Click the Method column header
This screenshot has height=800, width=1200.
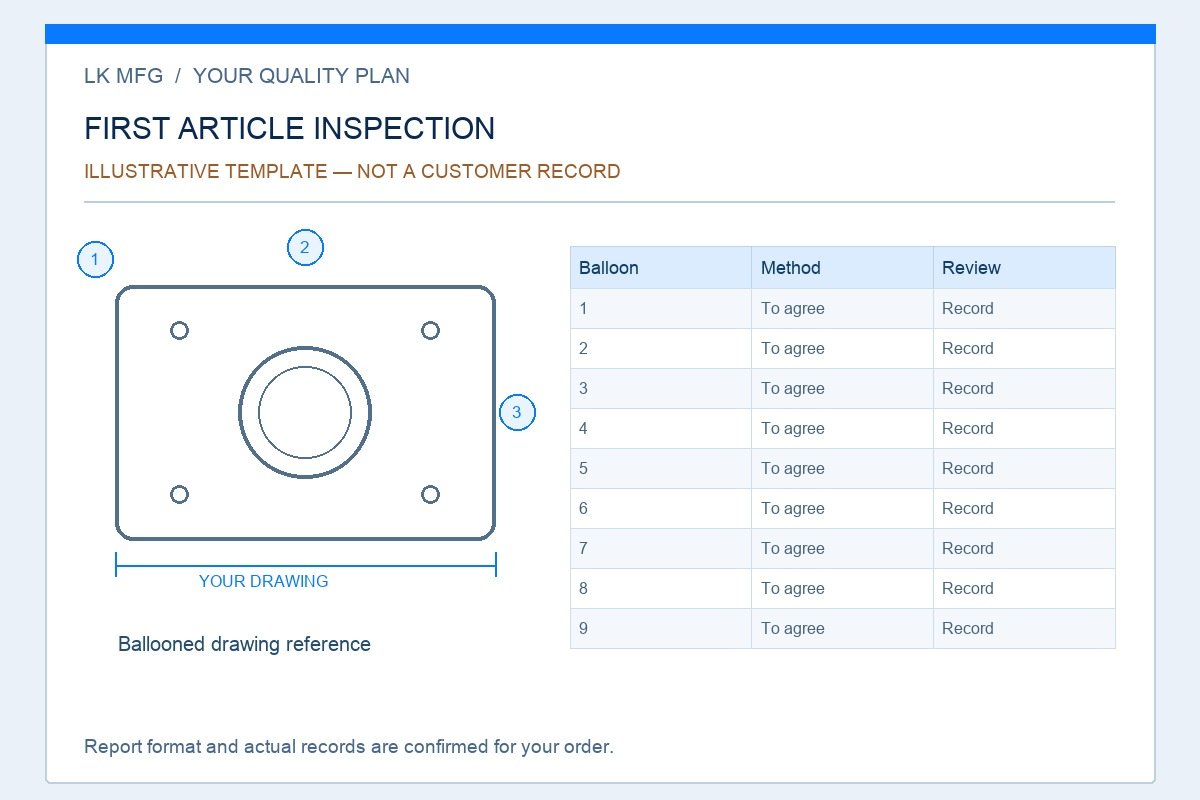tap(842, 268)
